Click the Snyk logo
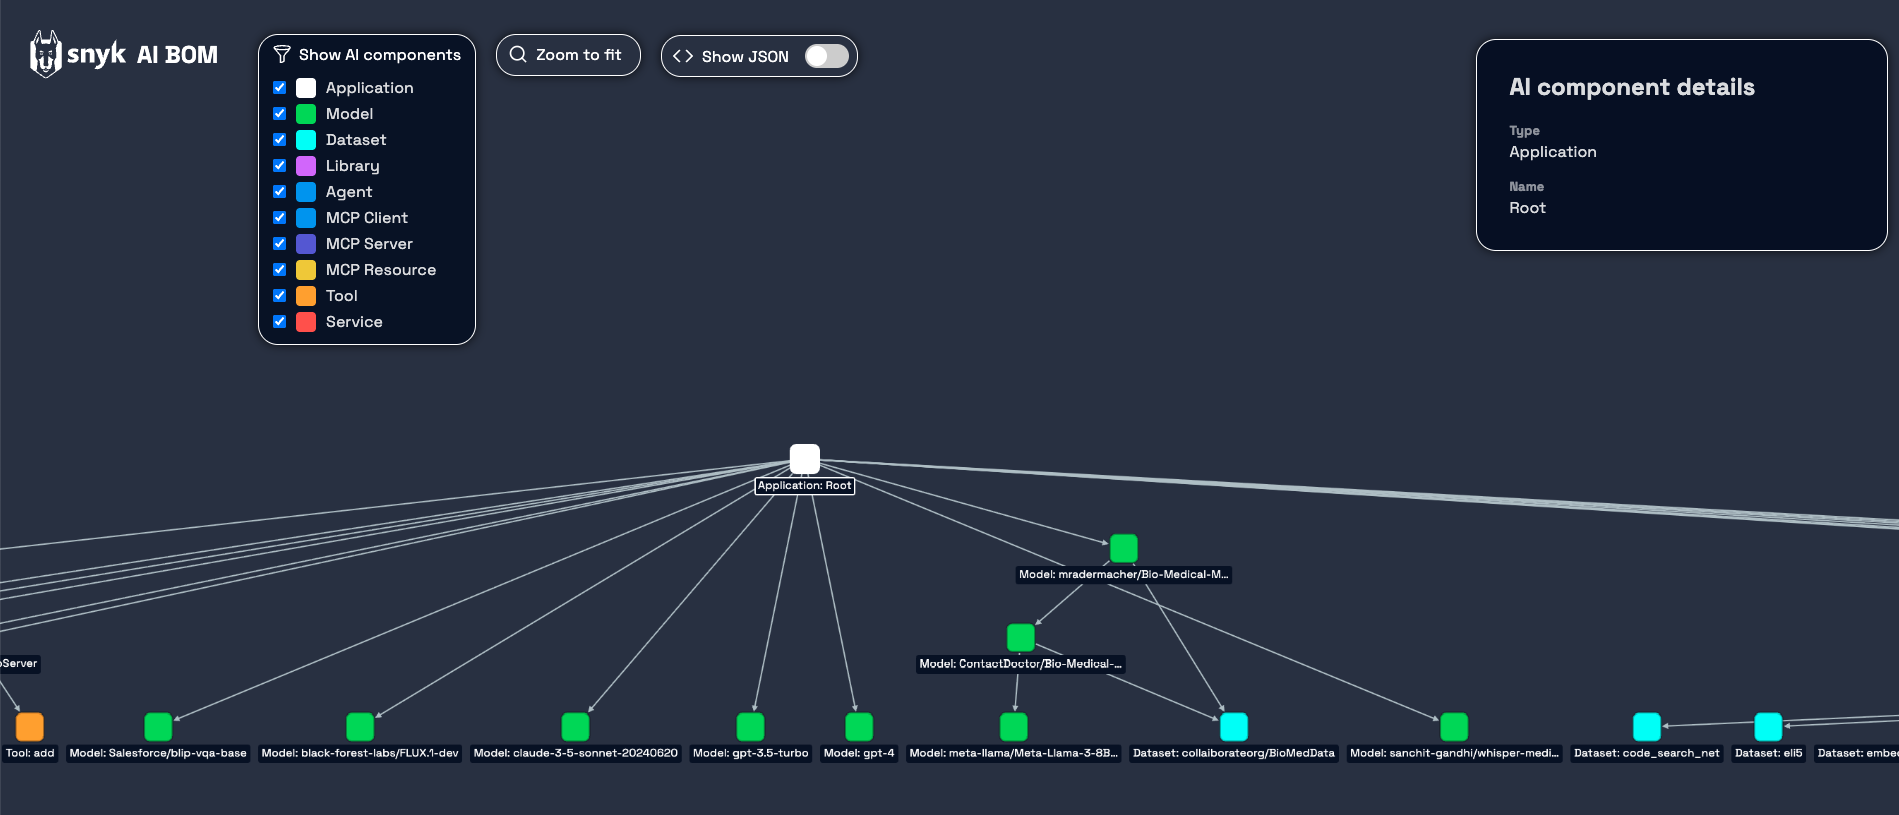Image resolution: width=1899 pixels, height=815 pixels. (78, 54)
